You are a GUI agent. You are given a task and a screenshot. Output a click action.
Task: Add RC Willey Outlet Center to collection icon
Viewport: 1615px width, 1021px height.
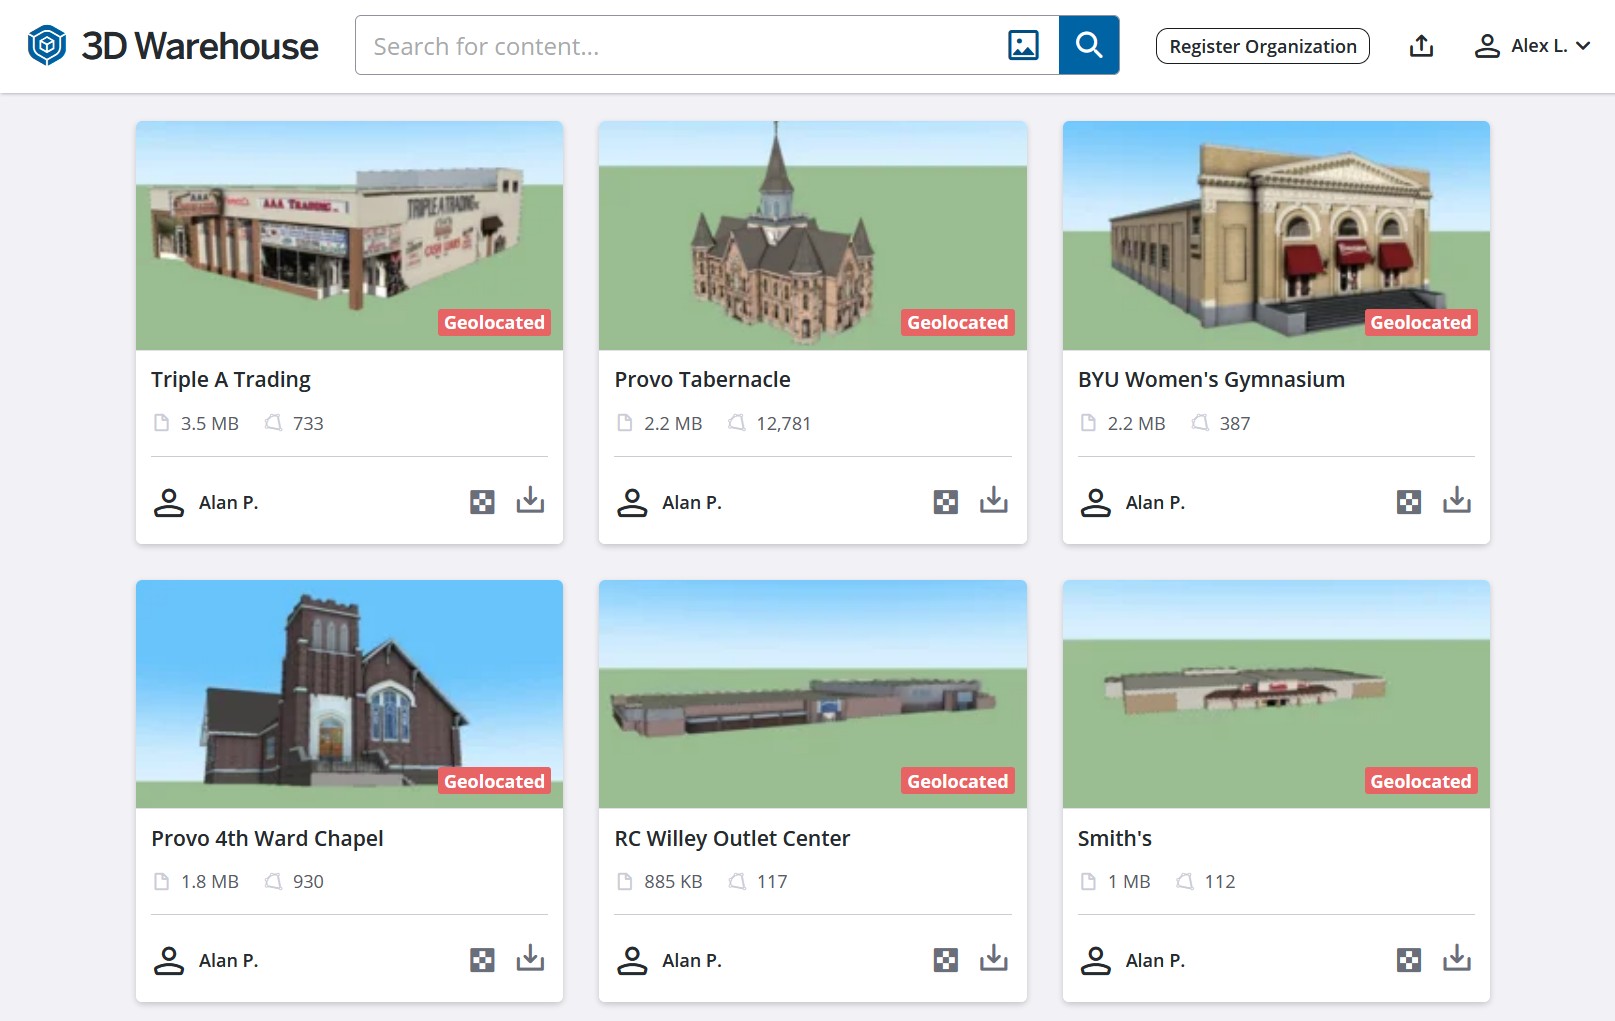pyautogui.click(x=945, y=960)
